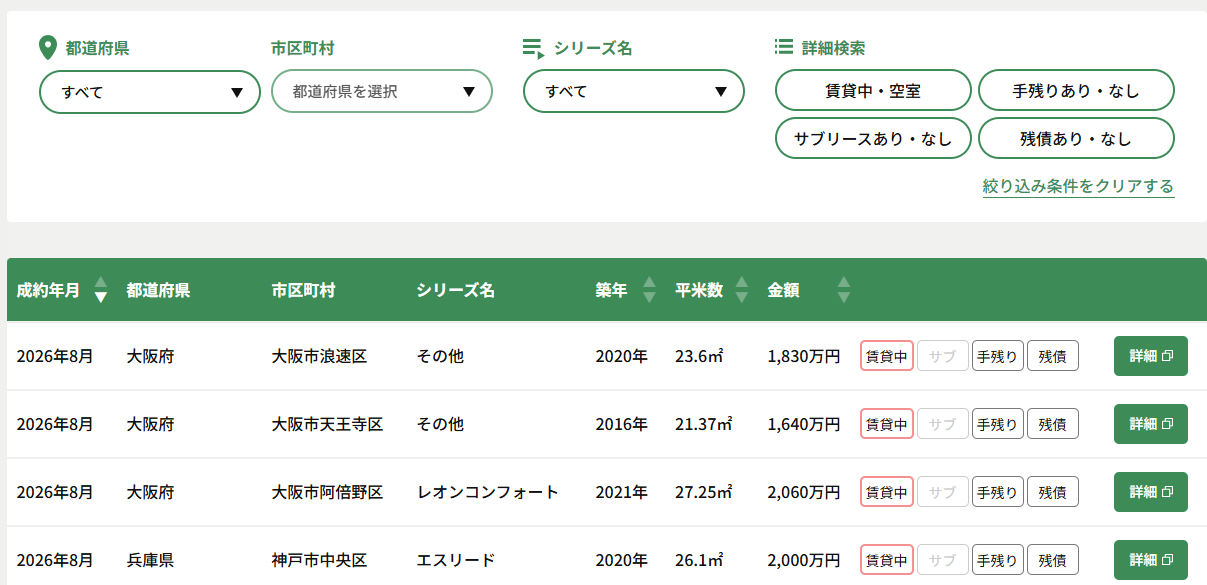The image size is (1207, 585).
Task: Select the 大阪市浪速区 cell
Action: coord(319,356)
